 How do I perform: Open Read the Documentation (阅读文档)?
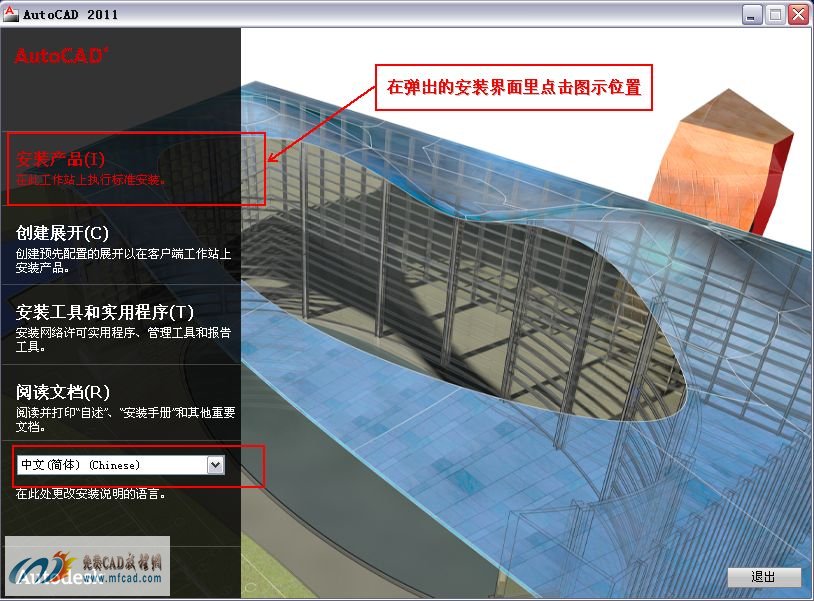[x=63, y=392]
